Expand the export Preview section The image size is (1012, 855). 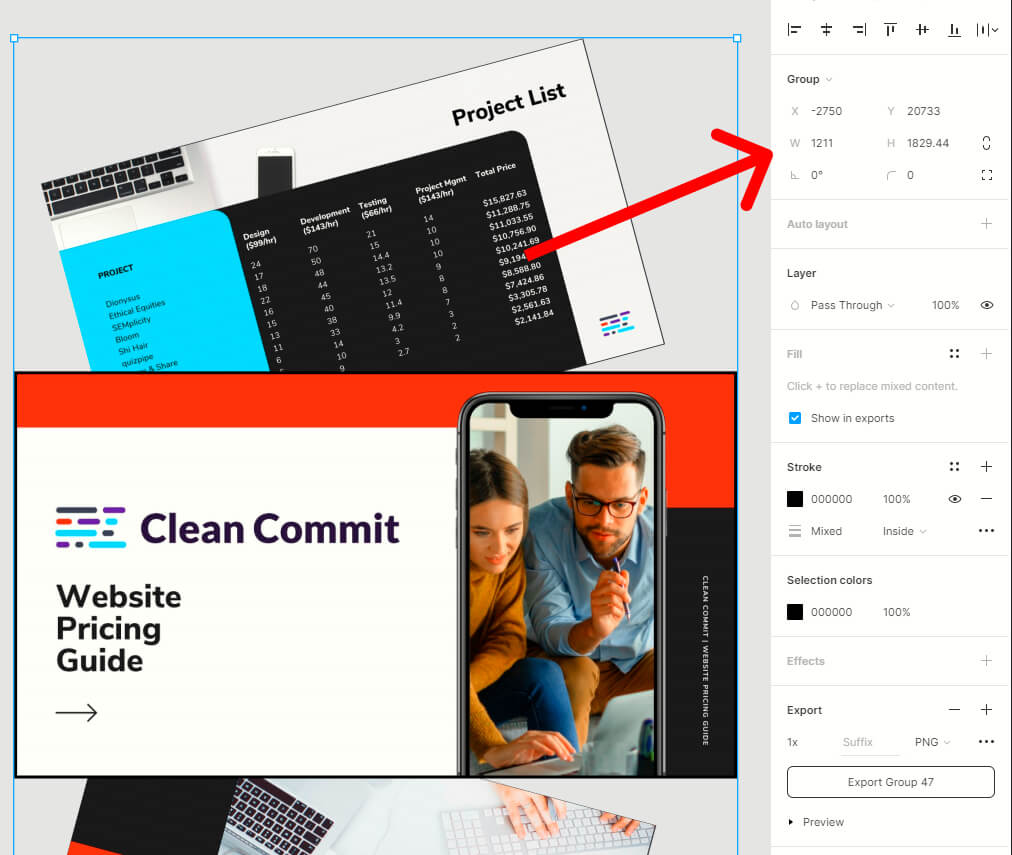pyautogui.click(x=816, y=822)
